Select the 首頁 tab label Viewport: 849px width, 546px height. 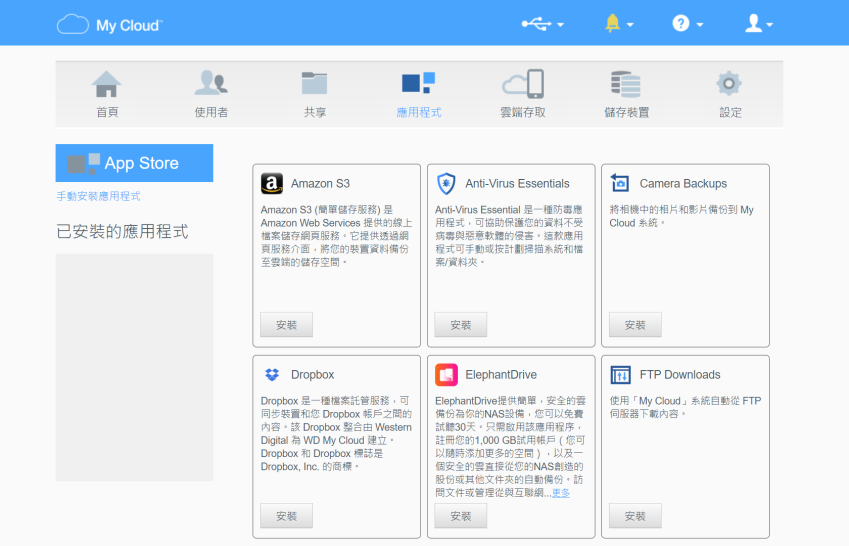pyautogui.click(x=107, y=112)
